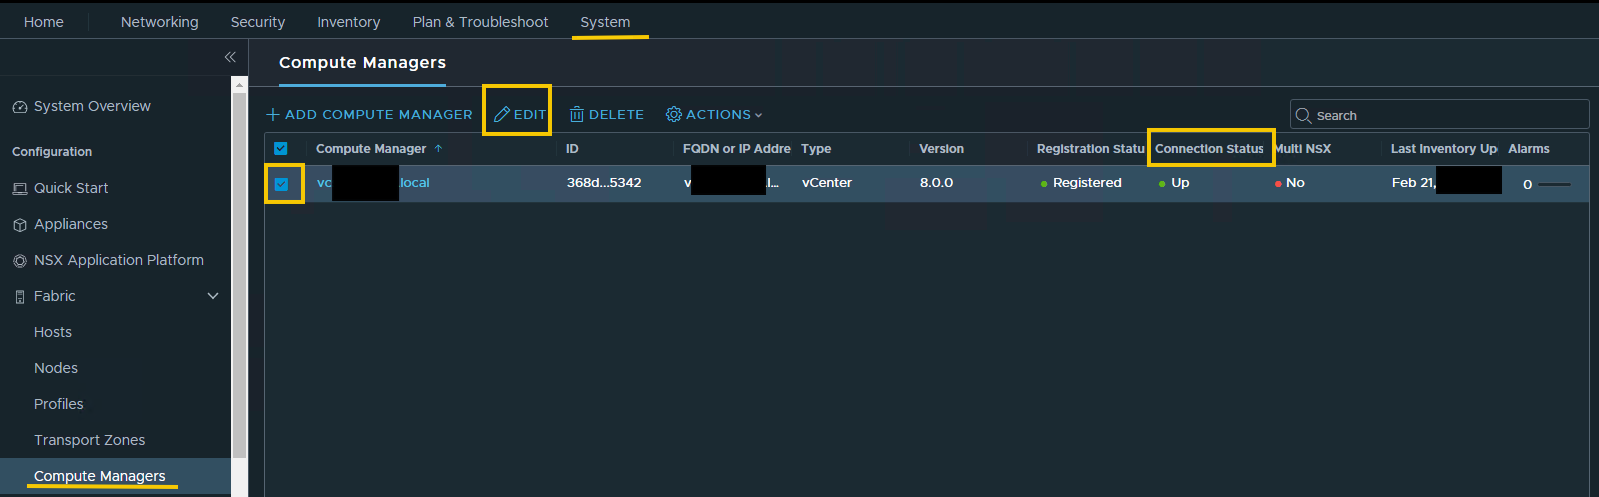Open Quick Start in sidebar
1599x497 pixels.
[71, 188]
